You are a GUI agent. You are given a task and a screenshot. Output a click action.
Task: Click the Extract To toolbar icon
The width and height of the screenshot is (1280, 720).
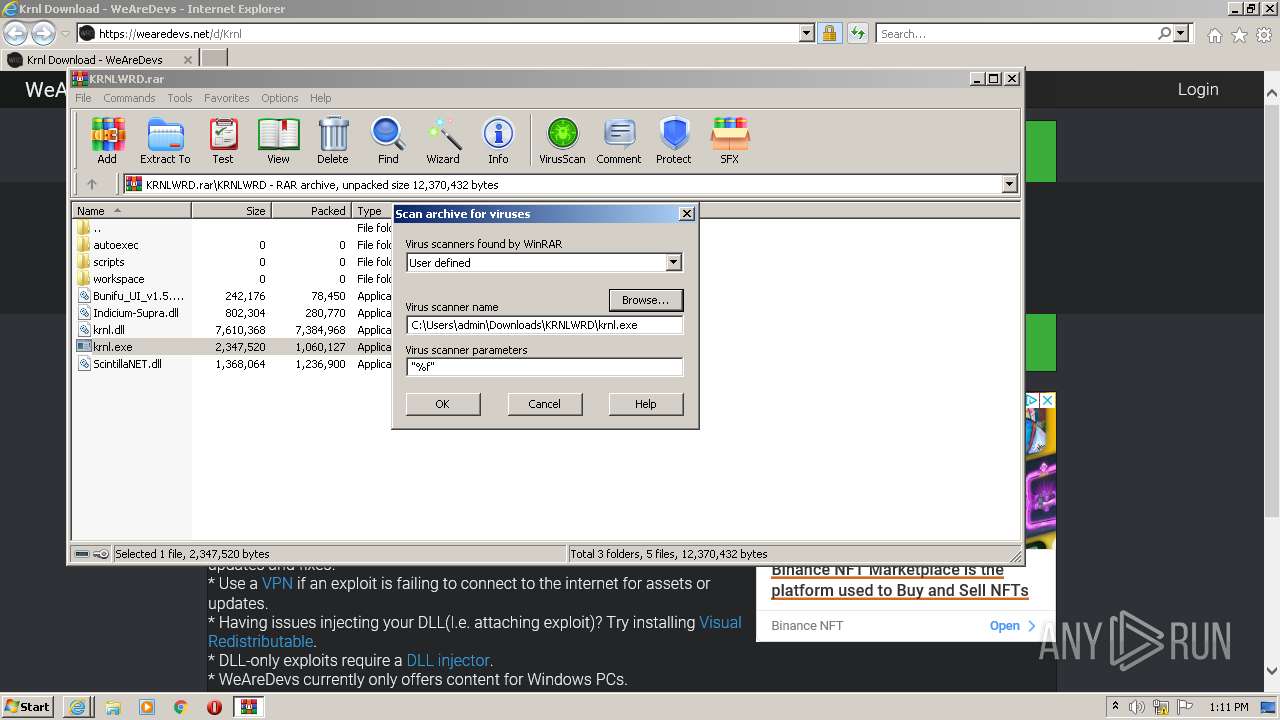click(165, 140)
